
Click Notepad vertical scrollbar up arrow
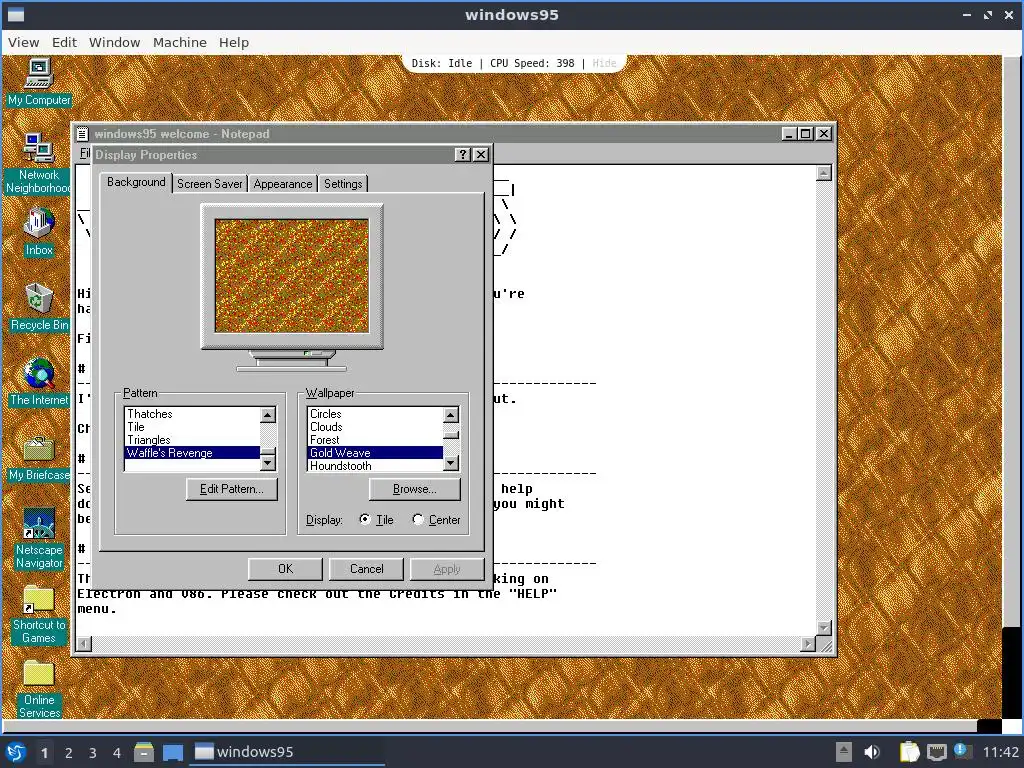(824, 173)
